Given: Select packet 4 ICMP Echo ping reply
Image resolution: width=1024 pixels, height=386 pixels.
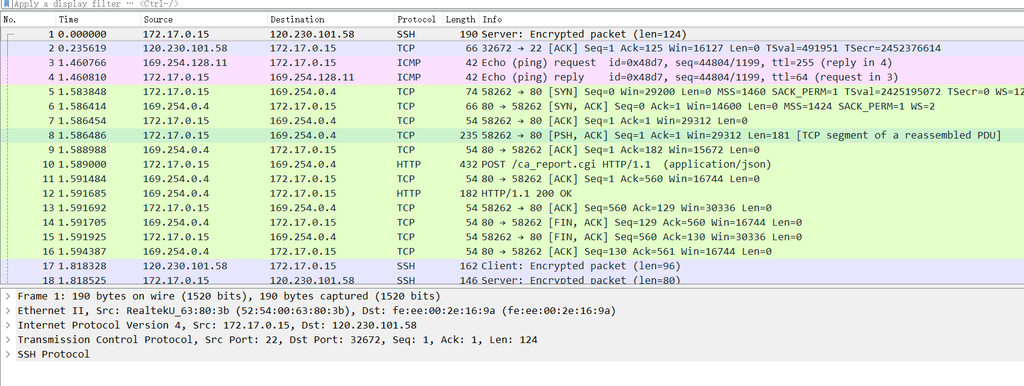Looking at the screenshot, I should 512,77.
